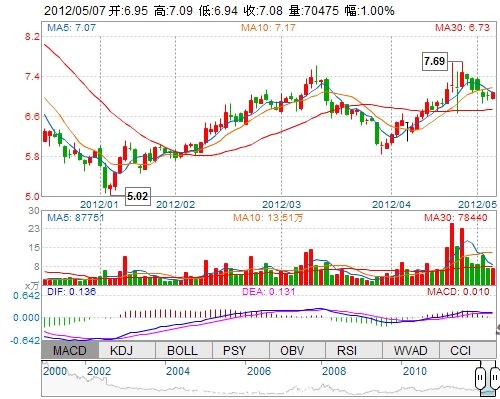This screenshot has height=399, width=500.
Task: Click the 5.02 low price label
Action: [137, 196]
